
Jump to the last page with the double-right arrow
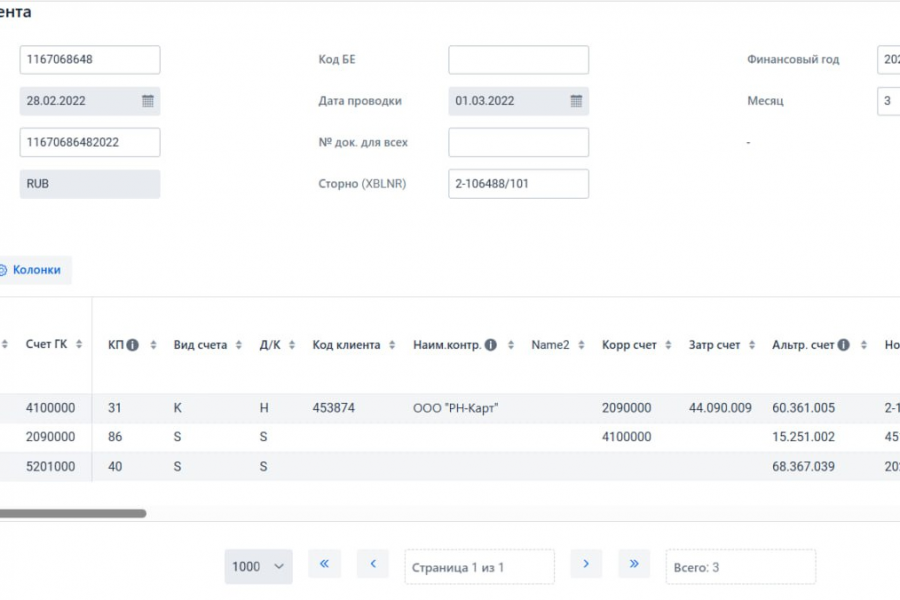[x=633, y=564]
